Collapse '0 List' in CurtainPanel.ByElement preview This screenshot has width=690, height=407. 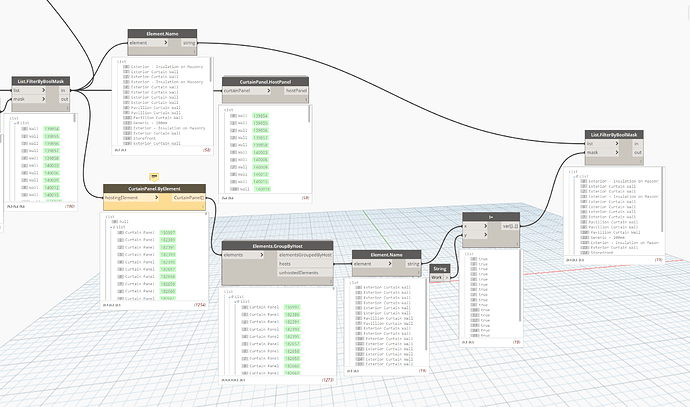pos(111,227)
